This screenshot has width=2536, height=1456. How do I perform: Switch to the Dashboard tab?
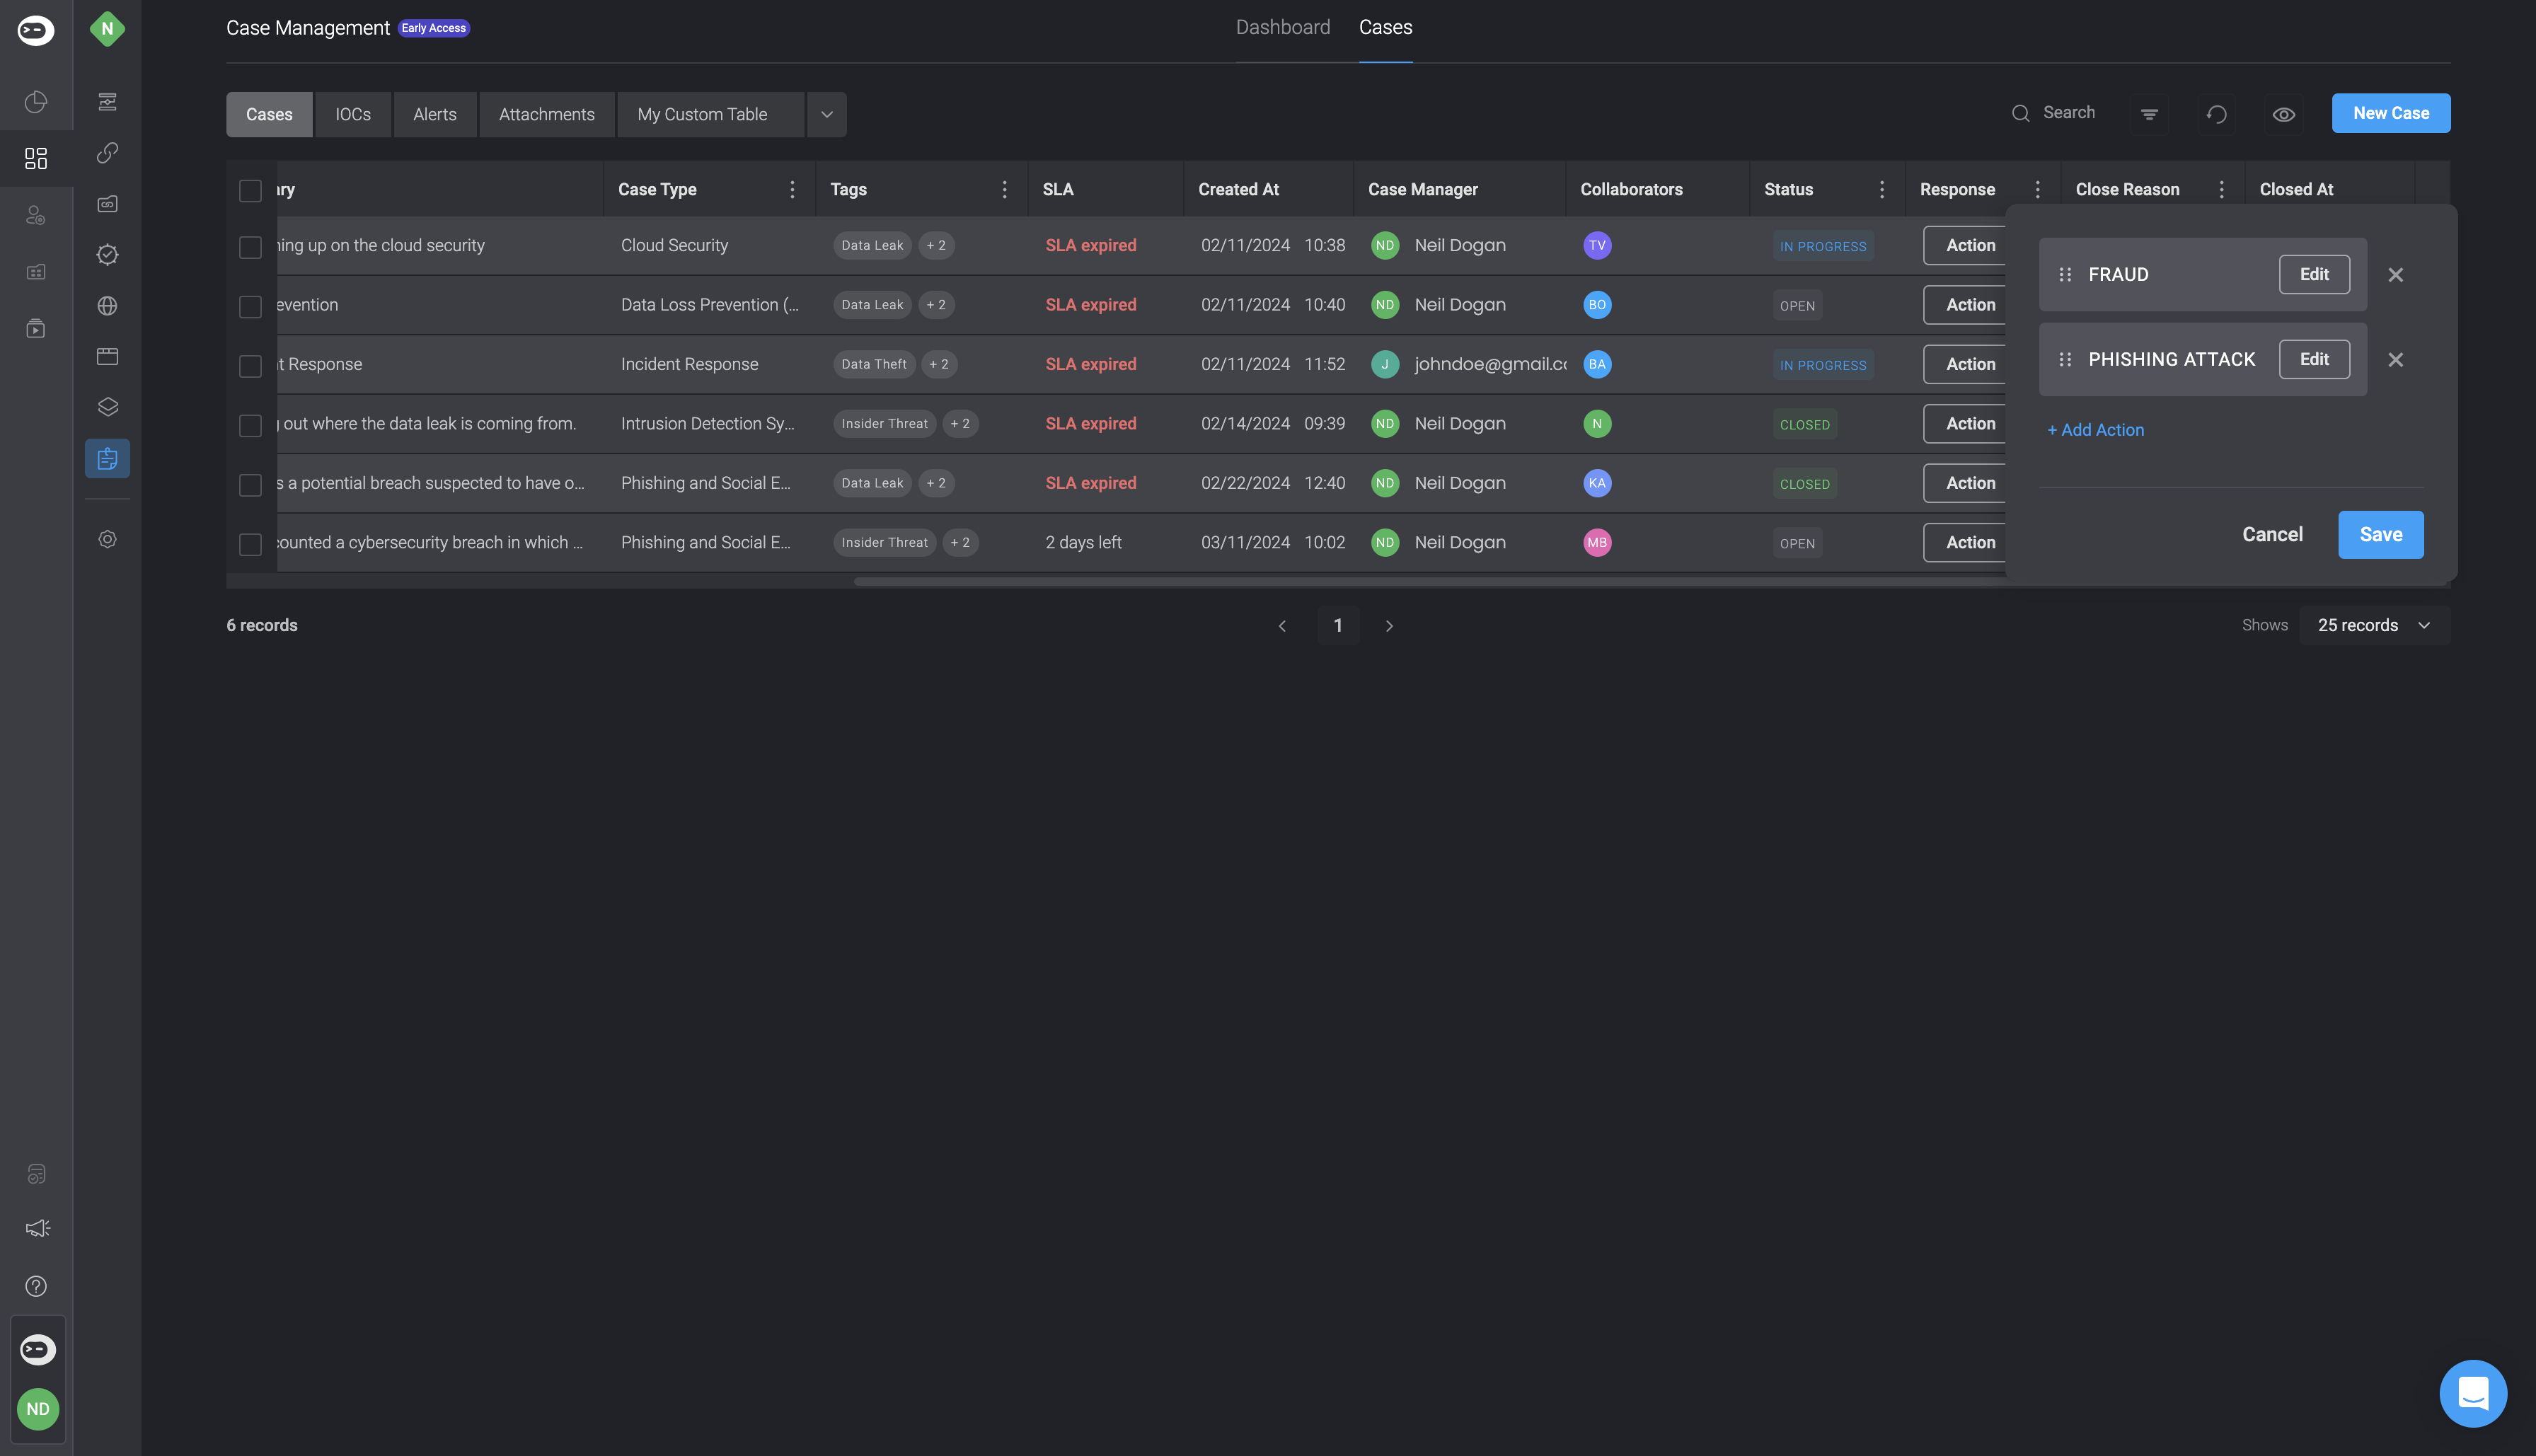click(1282, 28)
